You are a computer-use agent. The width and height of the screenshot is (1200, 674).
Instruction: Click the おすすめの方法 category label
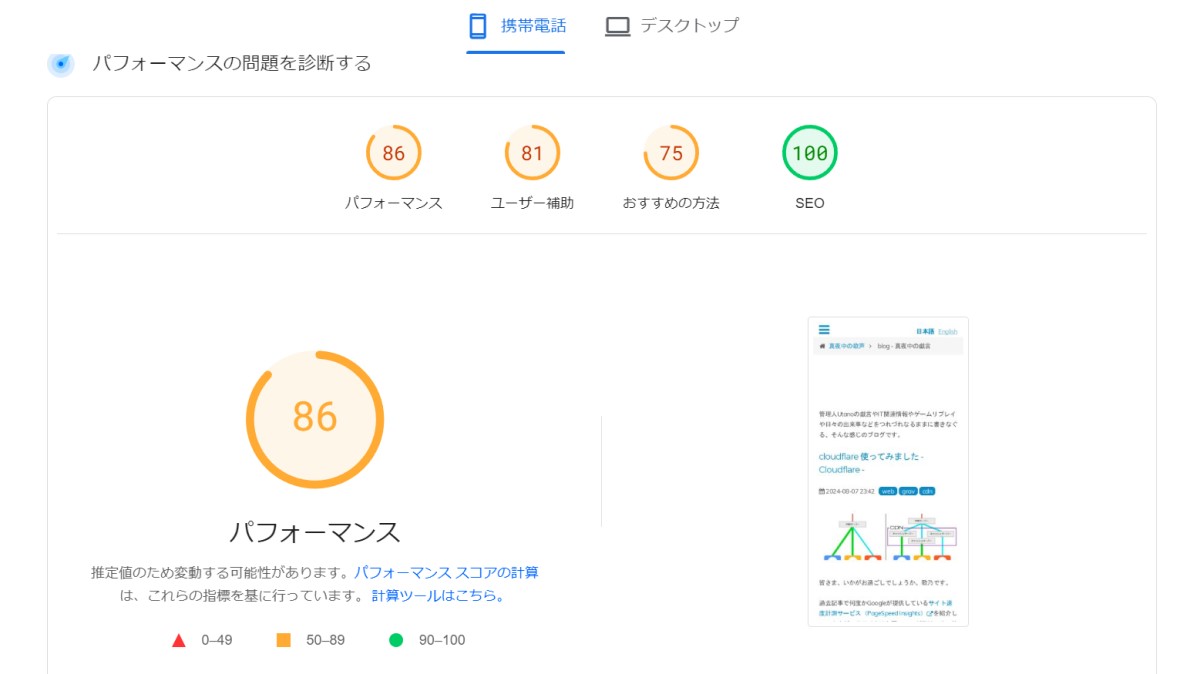pyautogui.click(x=671, y=203)
